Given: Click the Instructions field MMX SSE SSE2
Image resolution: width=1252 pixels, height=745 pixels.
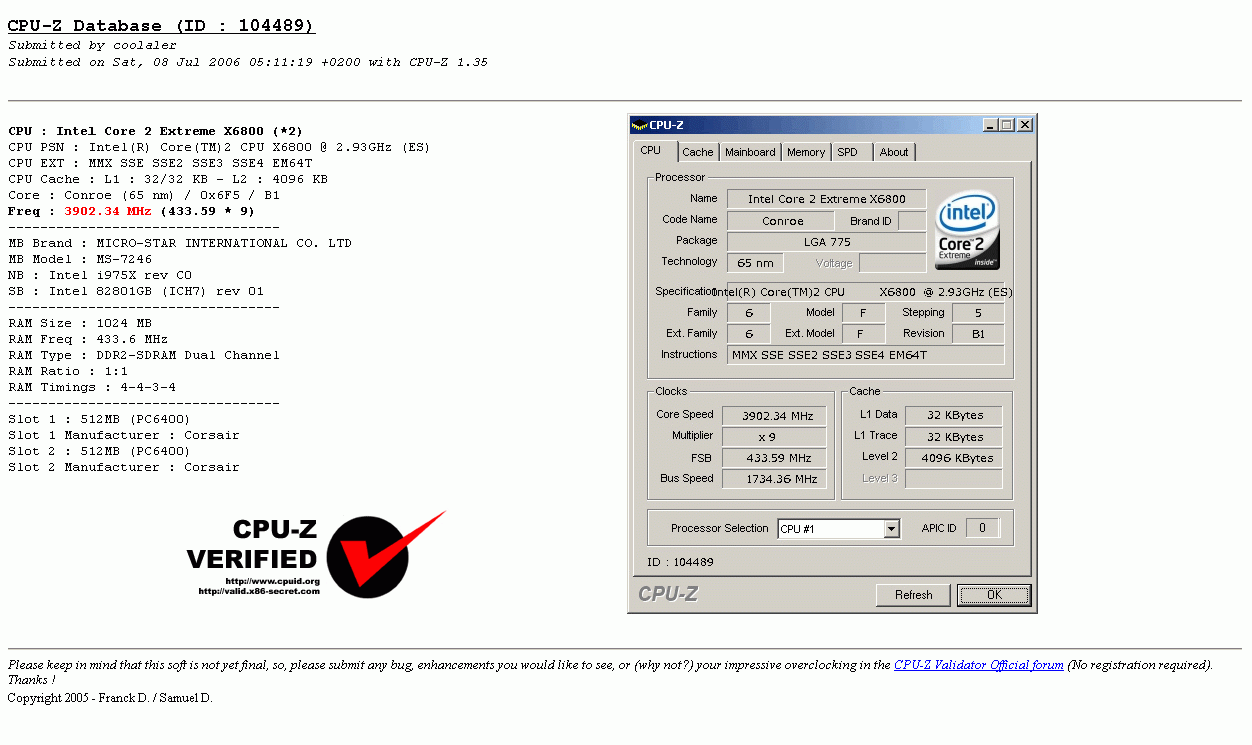Looking at the screenshot, I should click(x=865, y=355).
